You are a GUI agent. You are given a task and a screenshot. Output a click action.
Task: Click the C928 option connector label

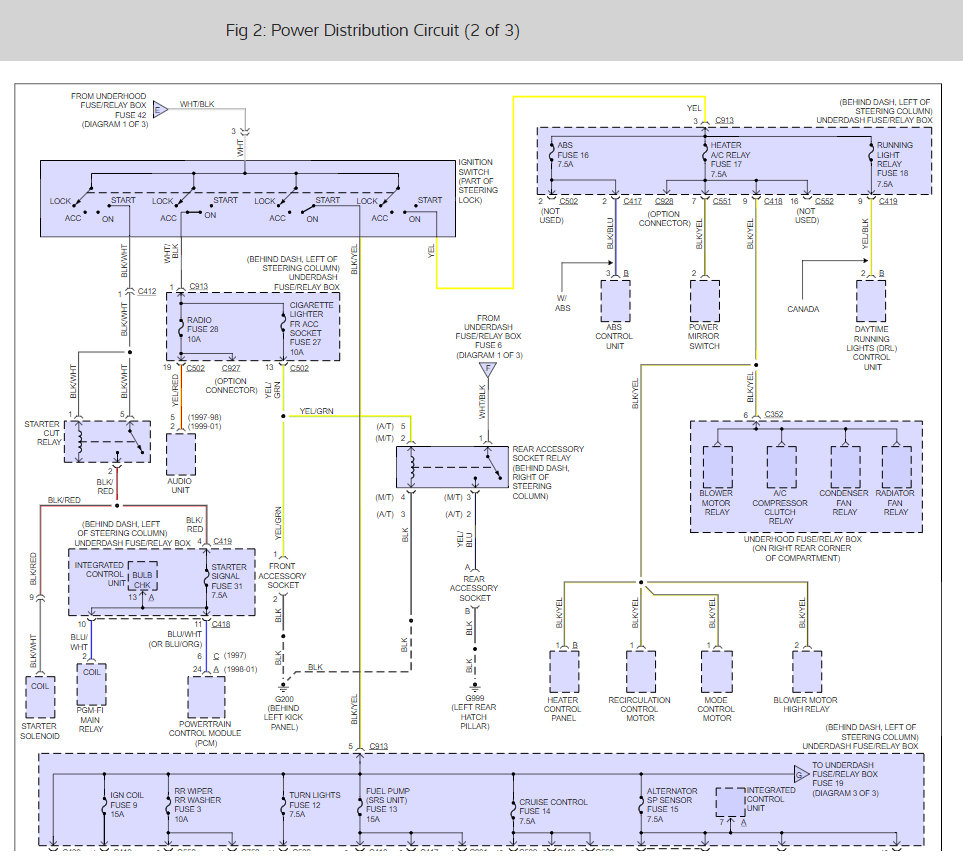(664, 201)
